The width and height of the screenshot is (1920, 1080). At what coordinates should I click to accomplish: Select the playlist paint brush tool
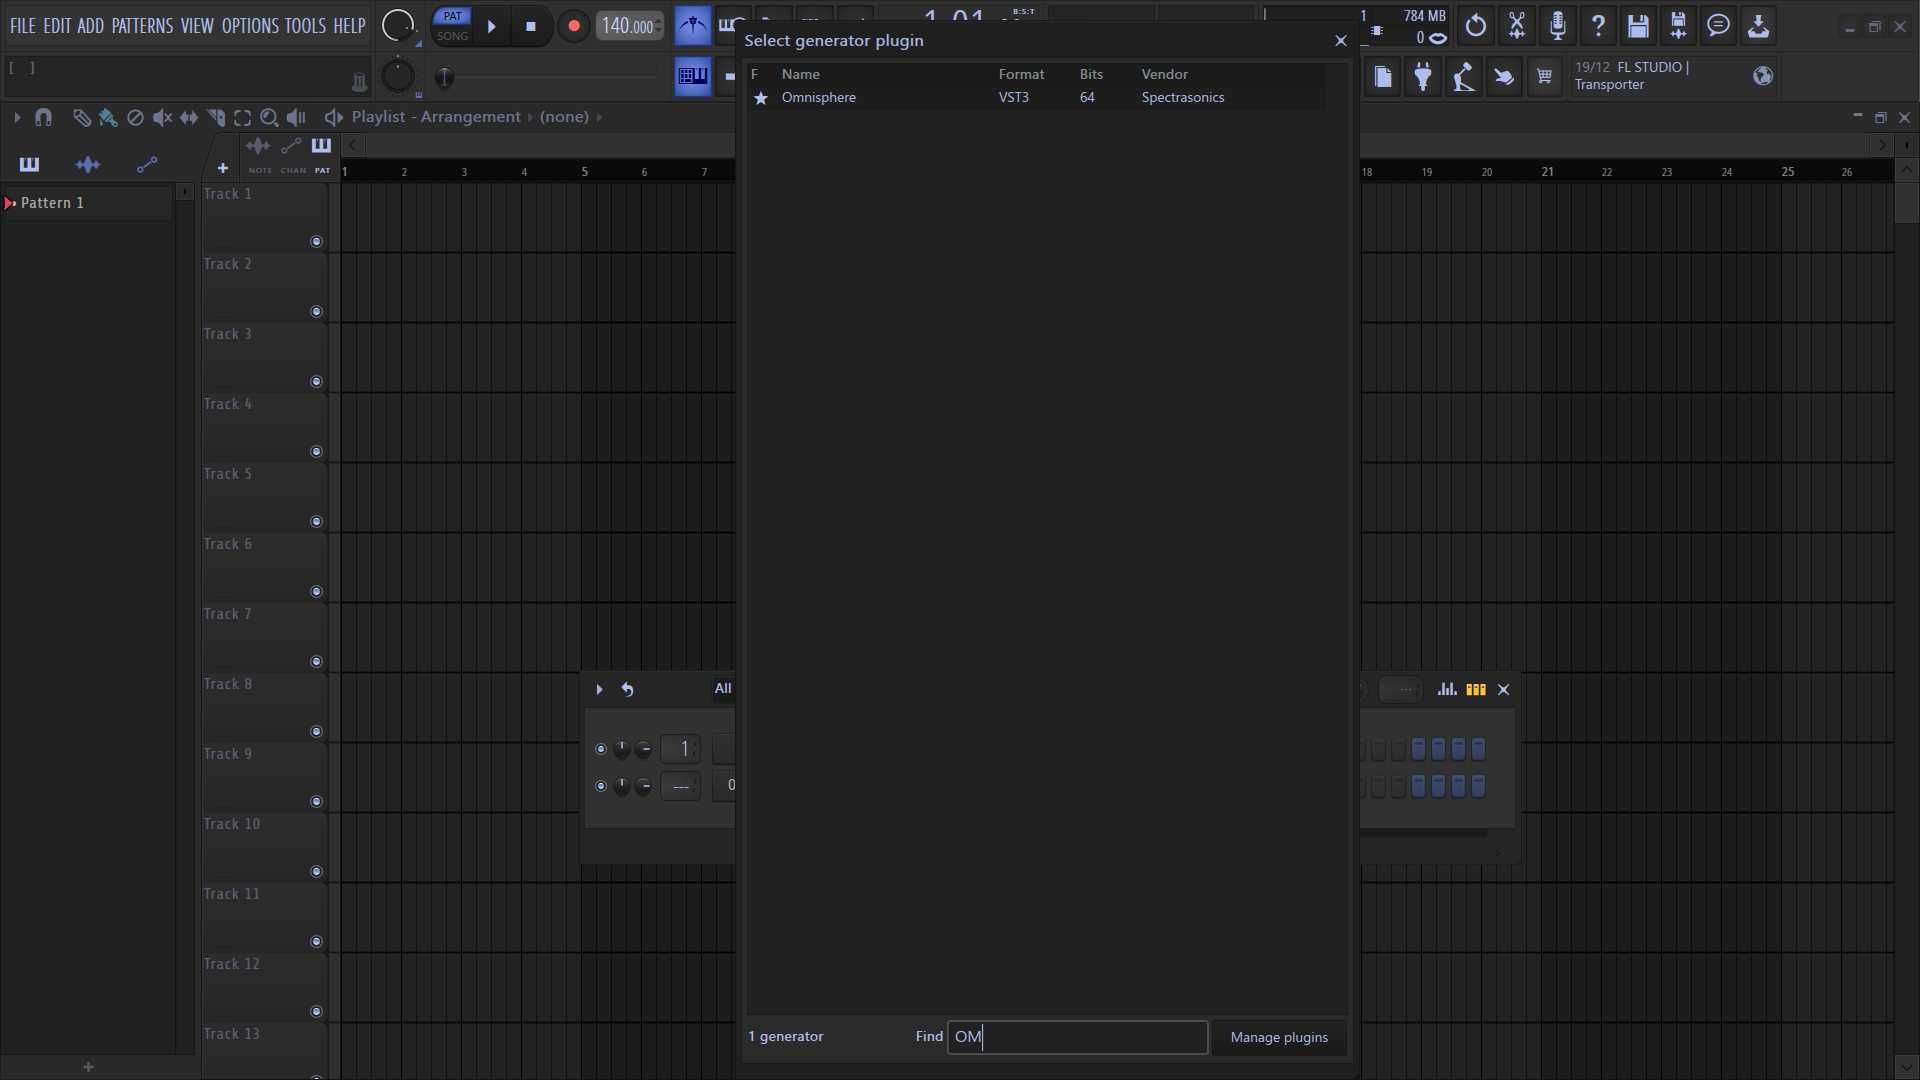pos(108,118)
